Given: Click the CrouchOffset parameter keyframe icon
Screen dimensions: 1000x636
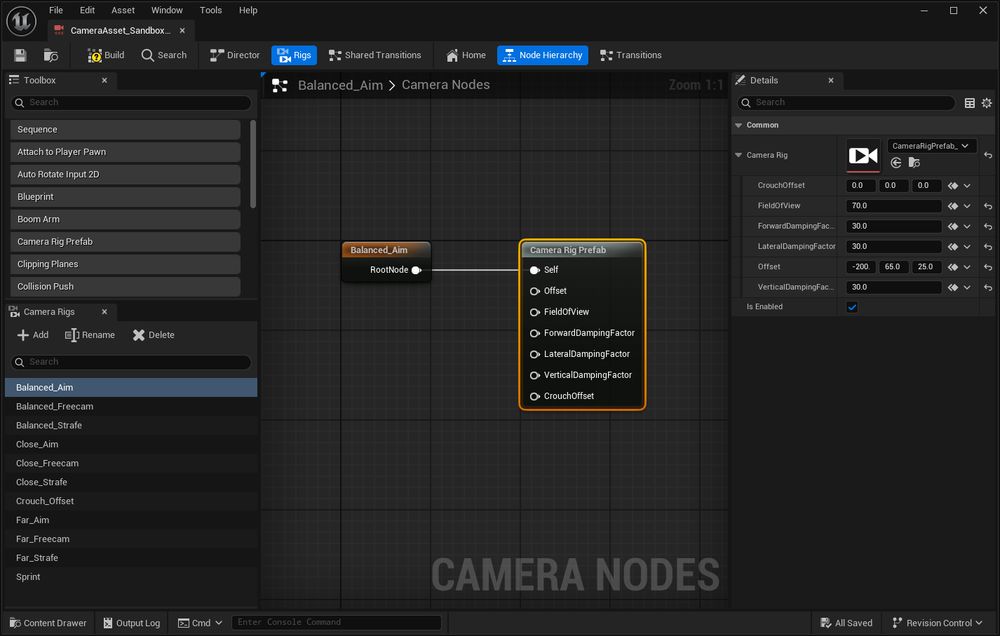Looking at the screenshot, I should [953, 186].
